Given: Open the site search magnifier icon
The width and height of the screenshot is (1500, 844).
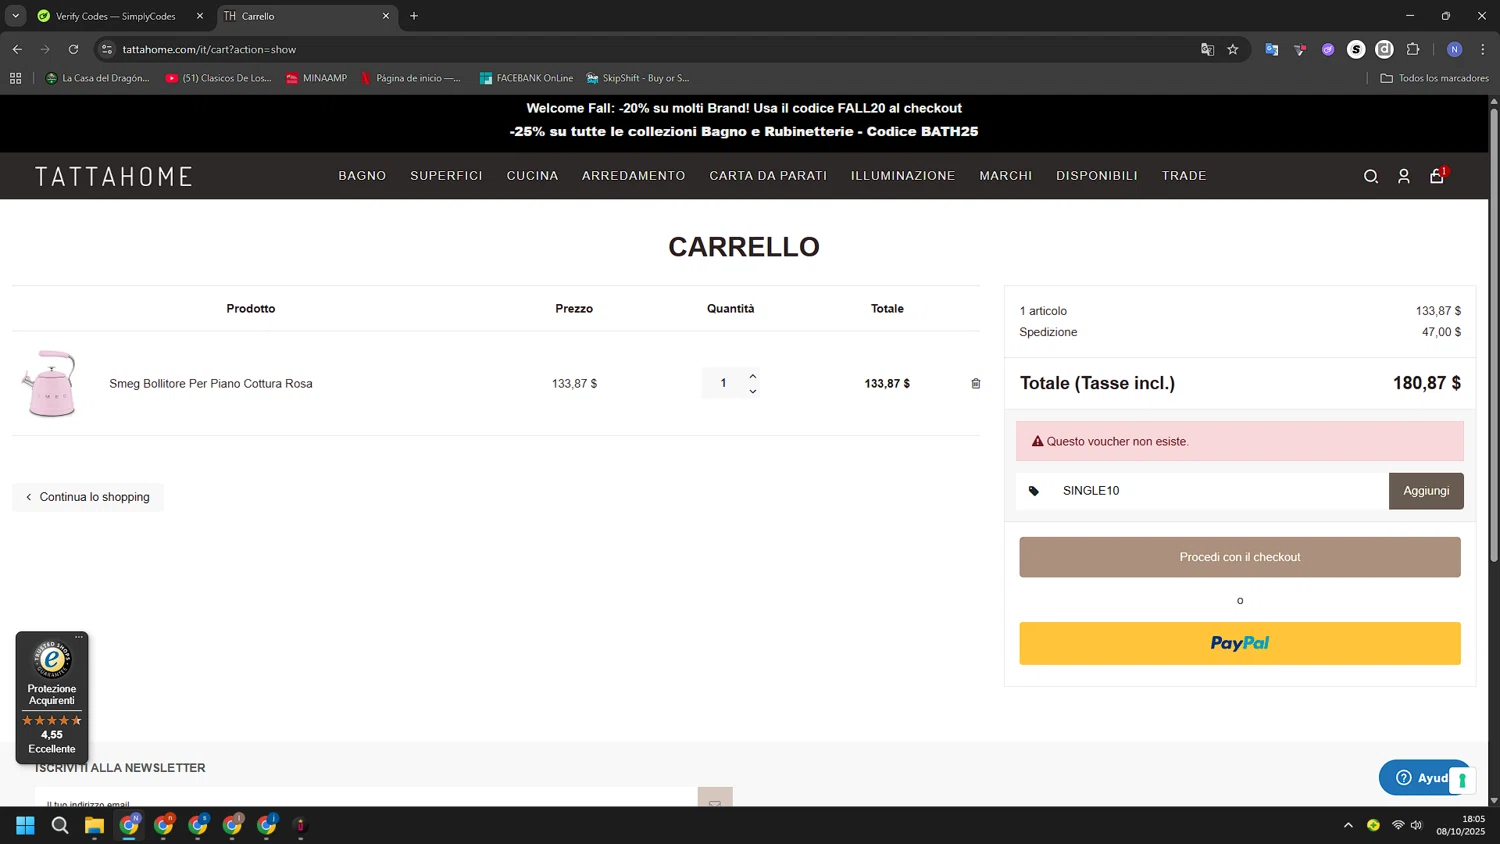Looking at the screenshot, I should tap(1371, 176).
